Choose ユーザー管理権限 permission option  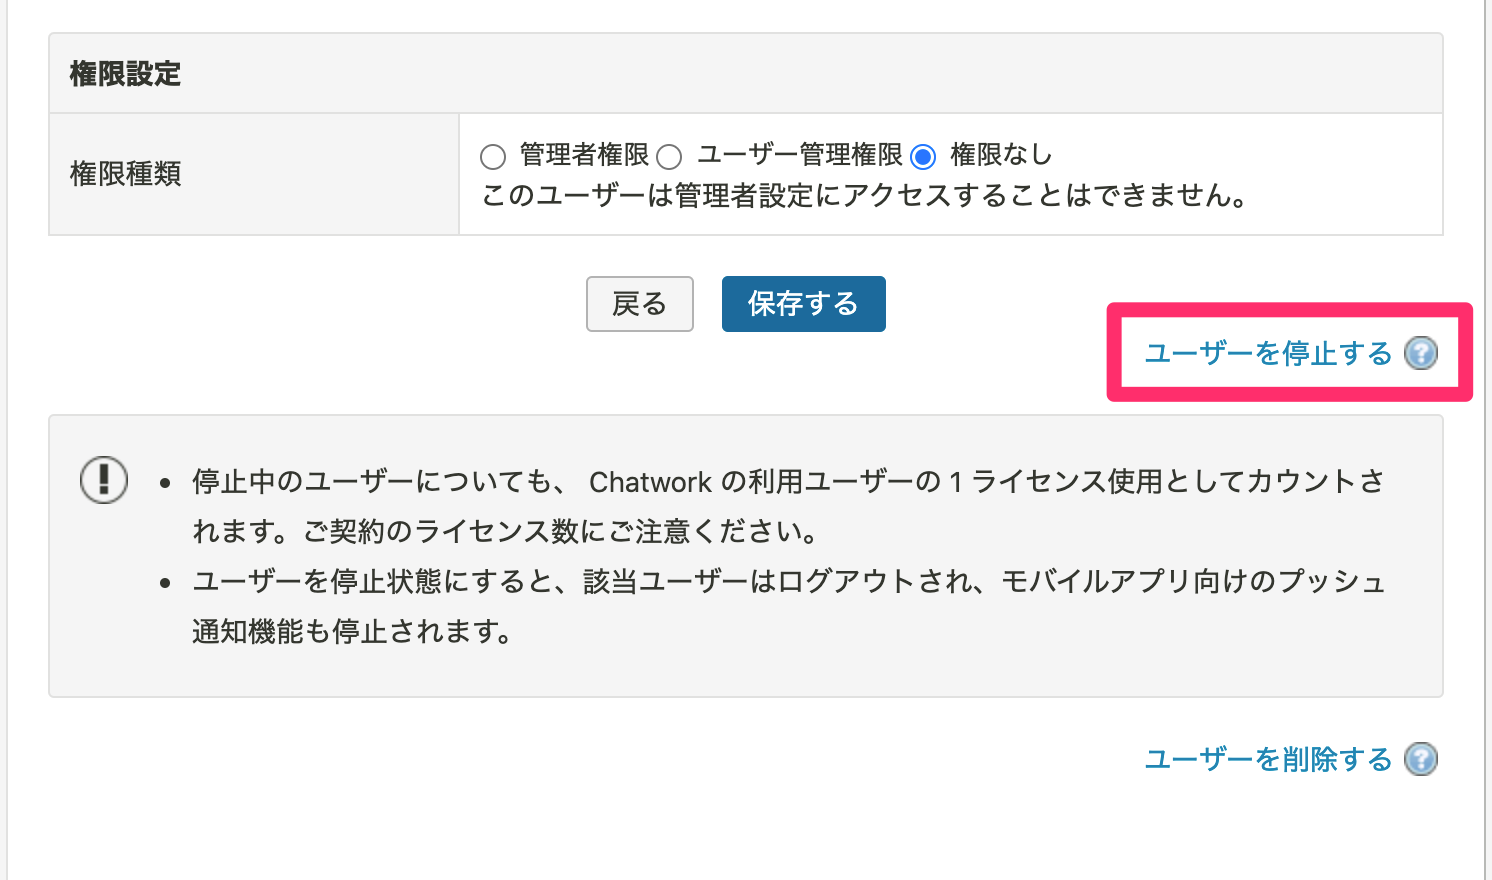point(669,156)
